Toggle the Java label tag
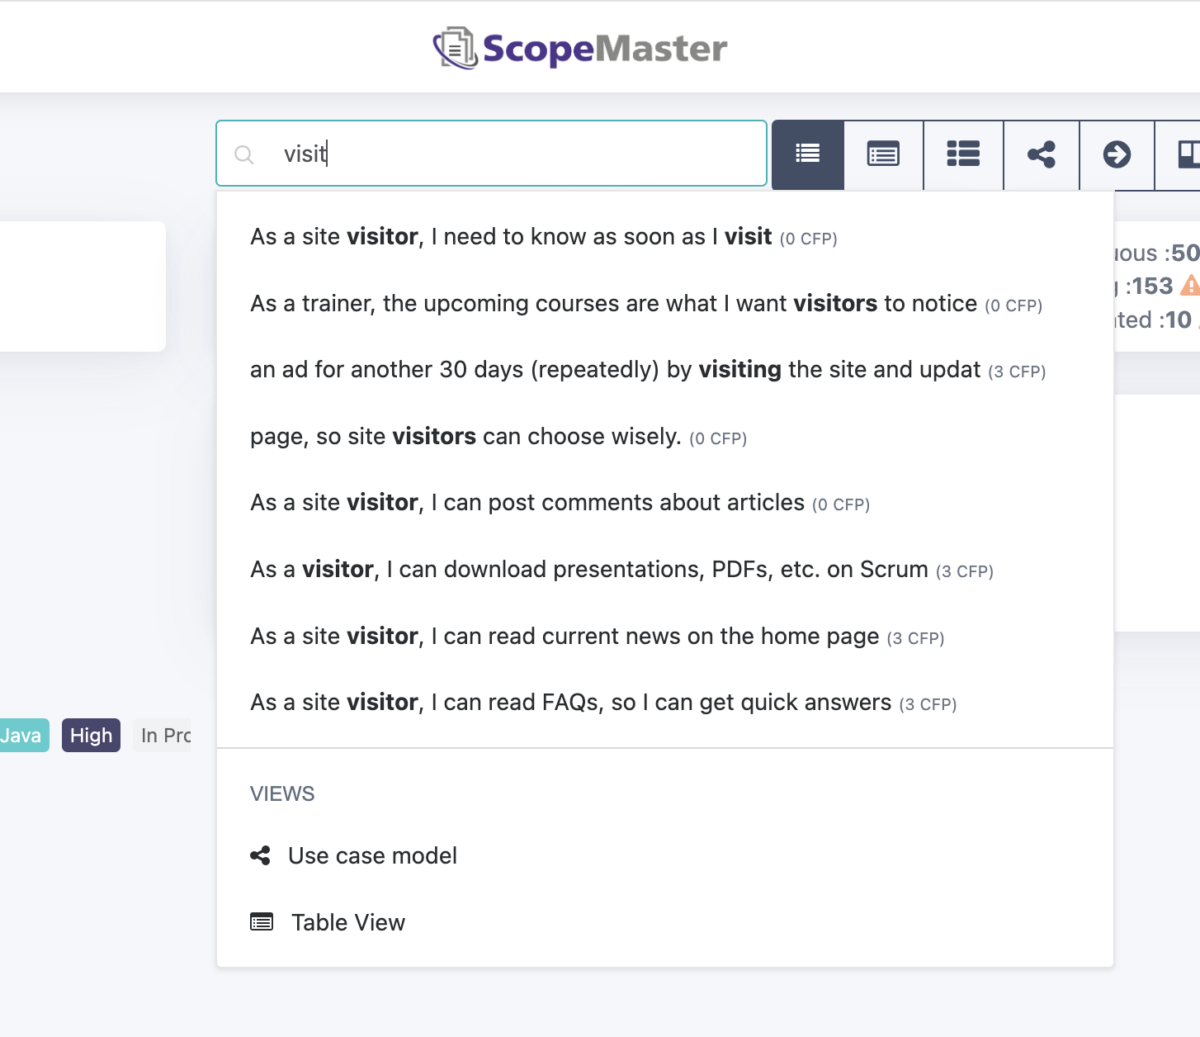The height and width of the screenshot is (1037, 1200). click(x=18, y=735)
